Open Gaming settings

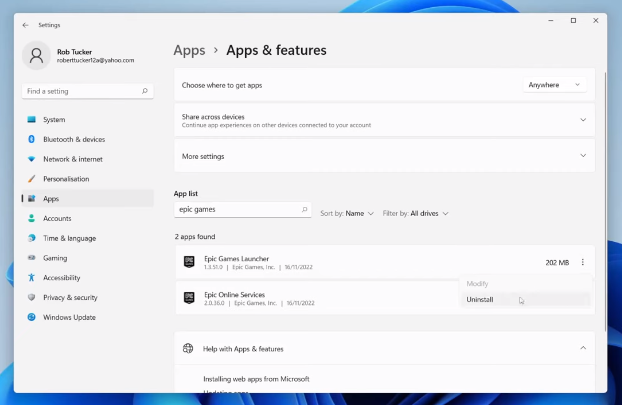(x=88, y=258)
